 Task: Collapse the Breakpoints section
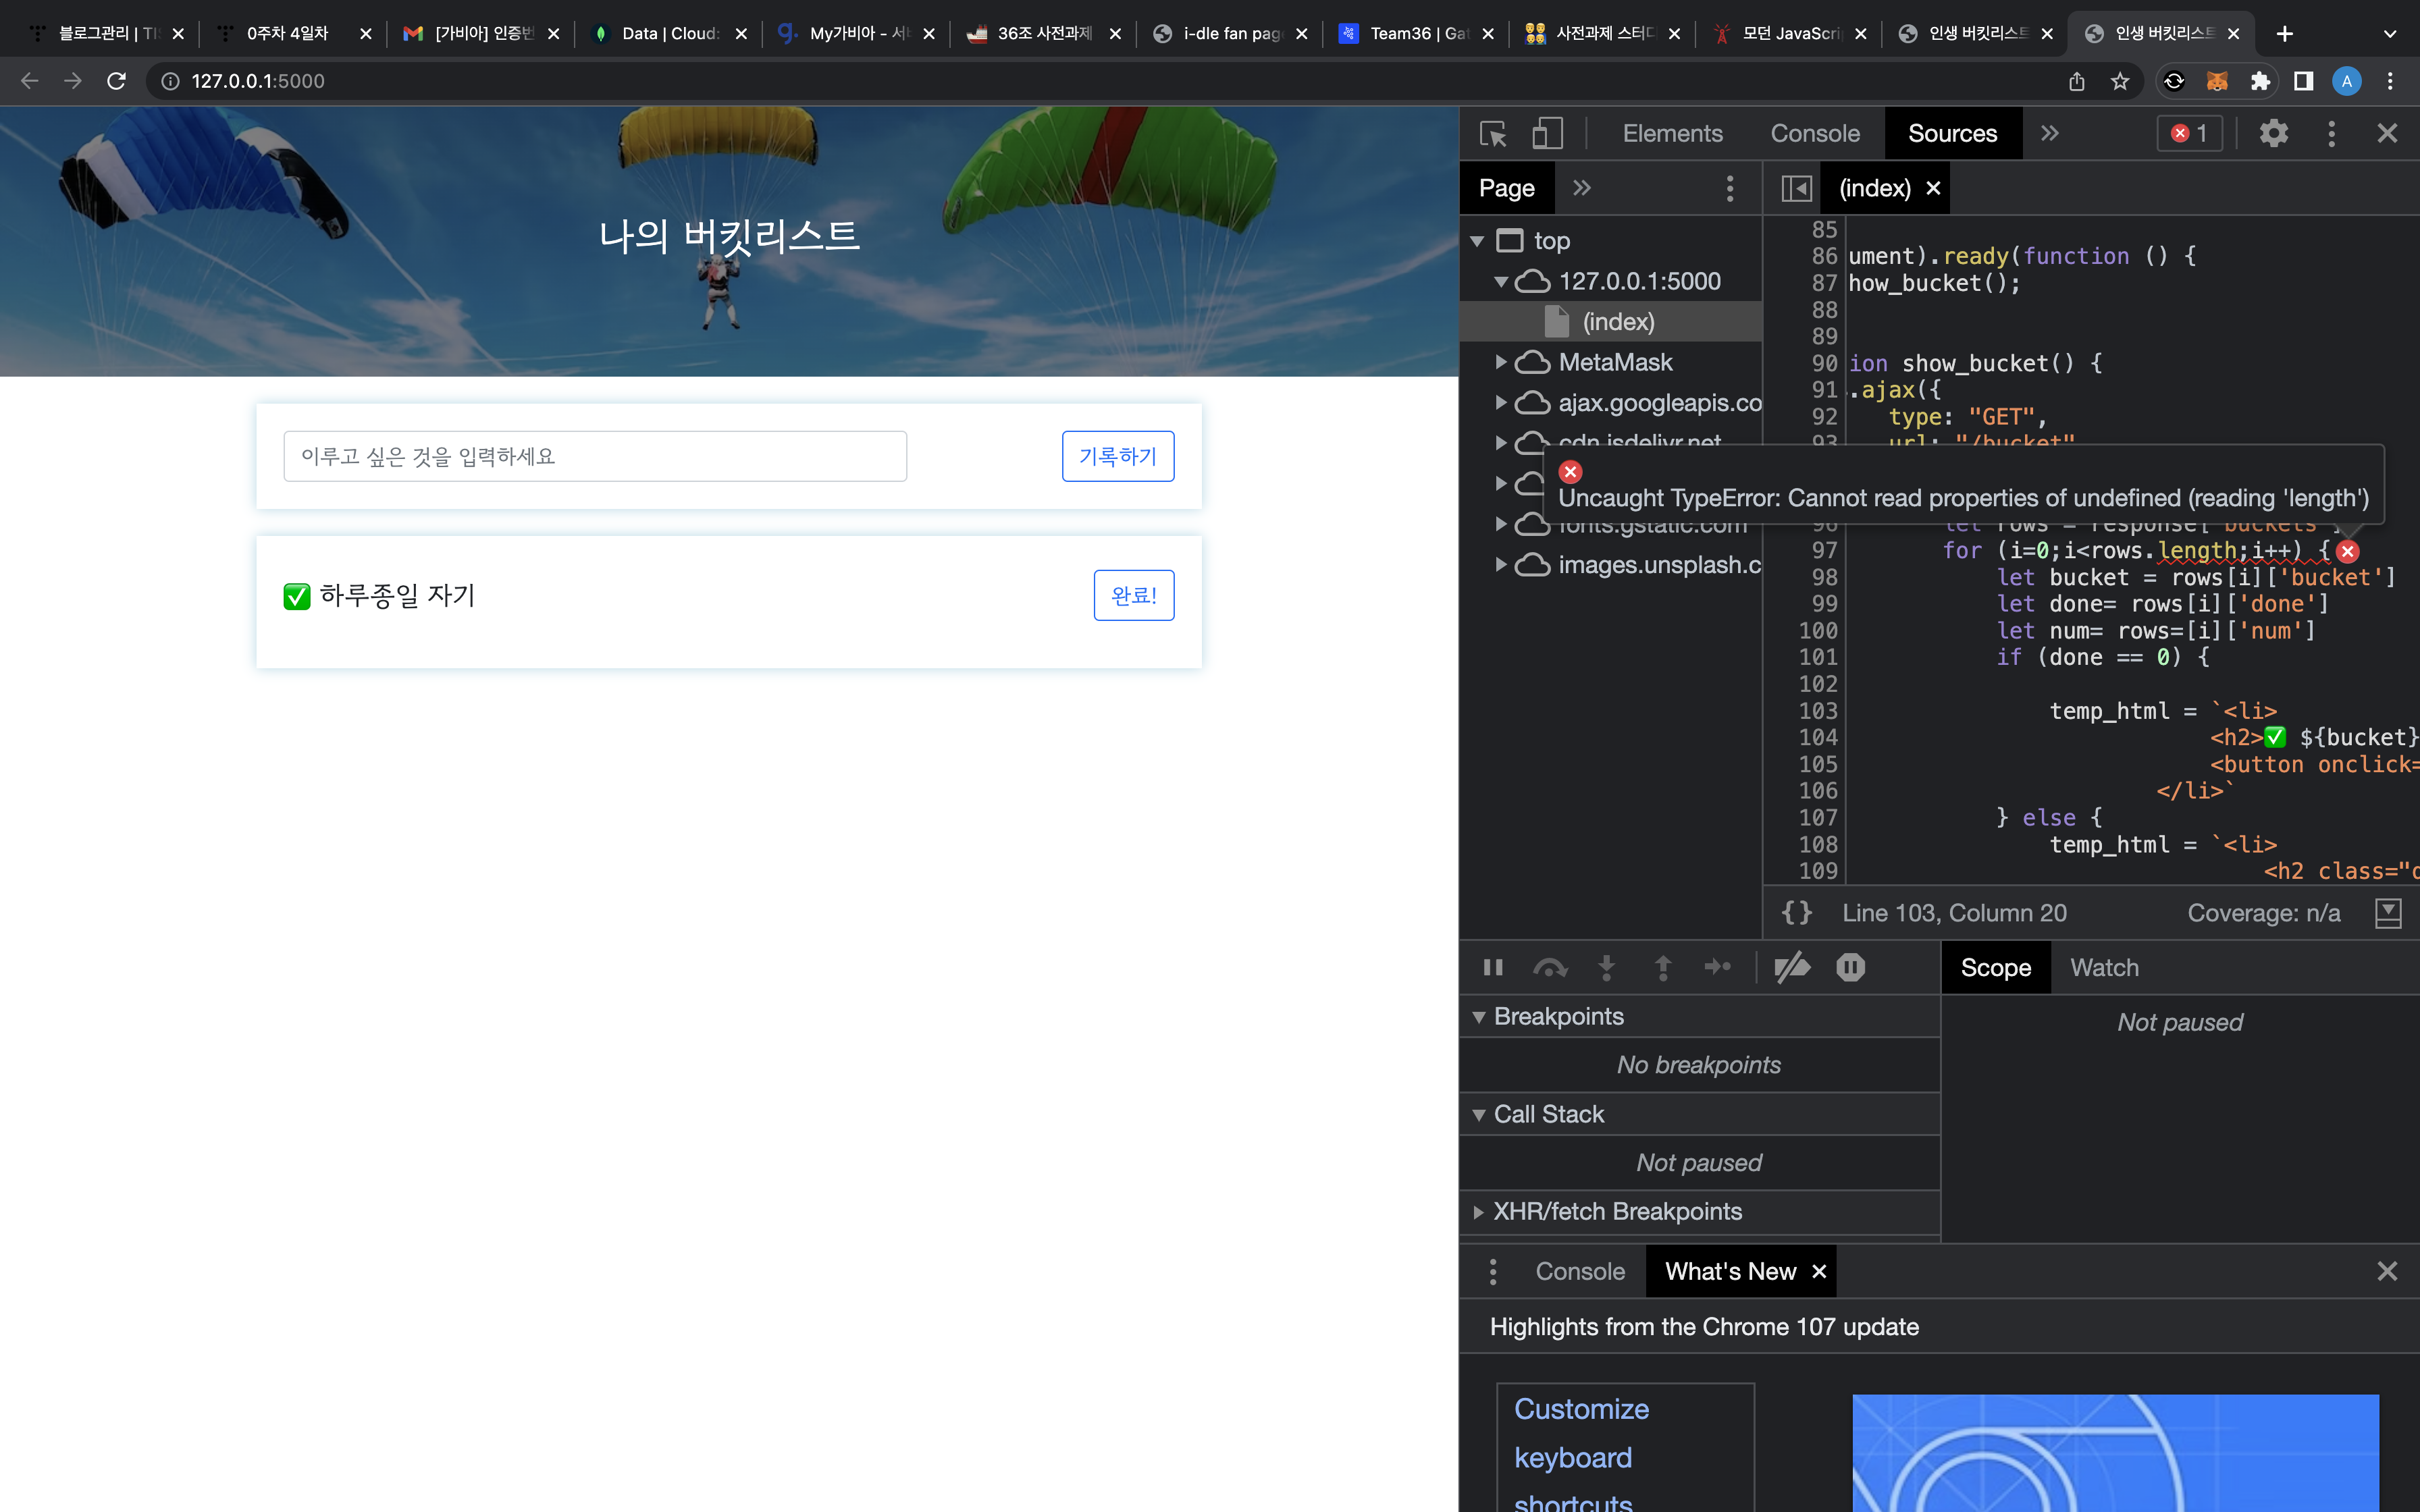point(1479,1017)
